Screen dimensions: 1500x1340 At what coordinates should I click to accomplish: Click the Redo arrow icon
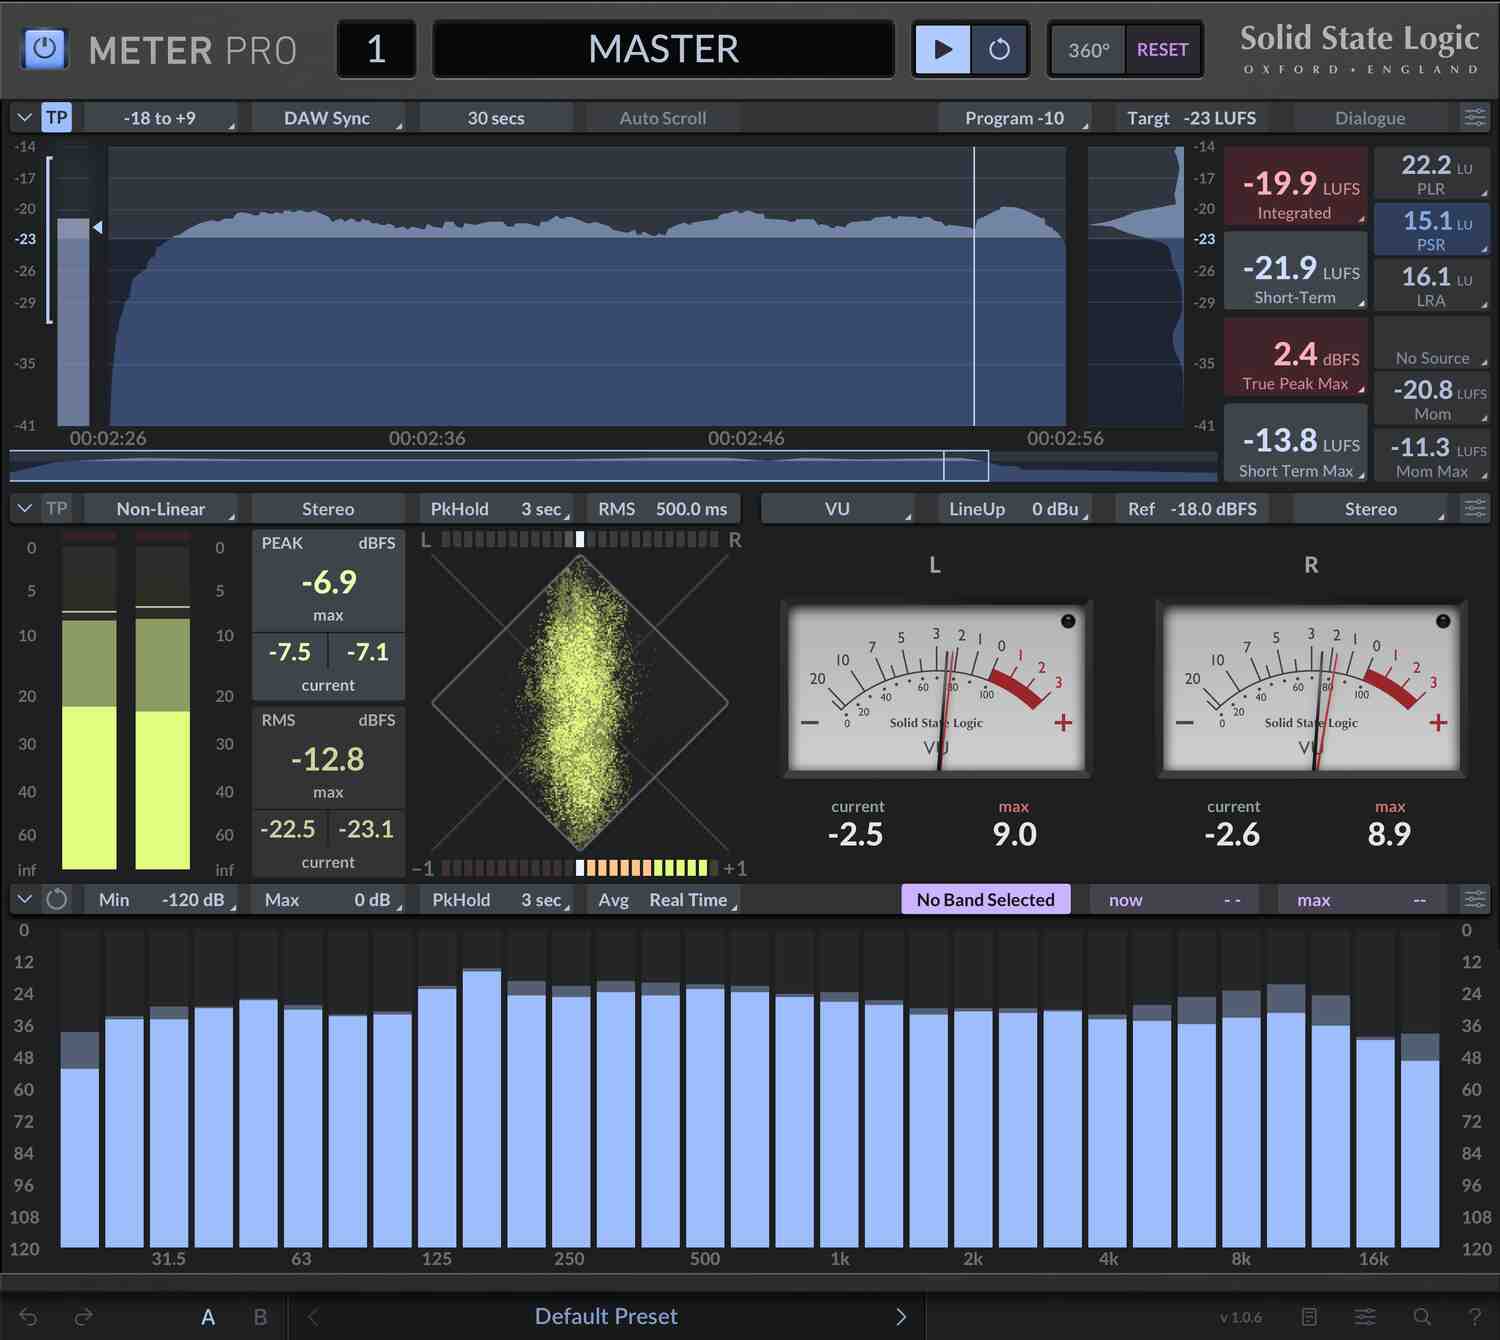pos(85,1316)
